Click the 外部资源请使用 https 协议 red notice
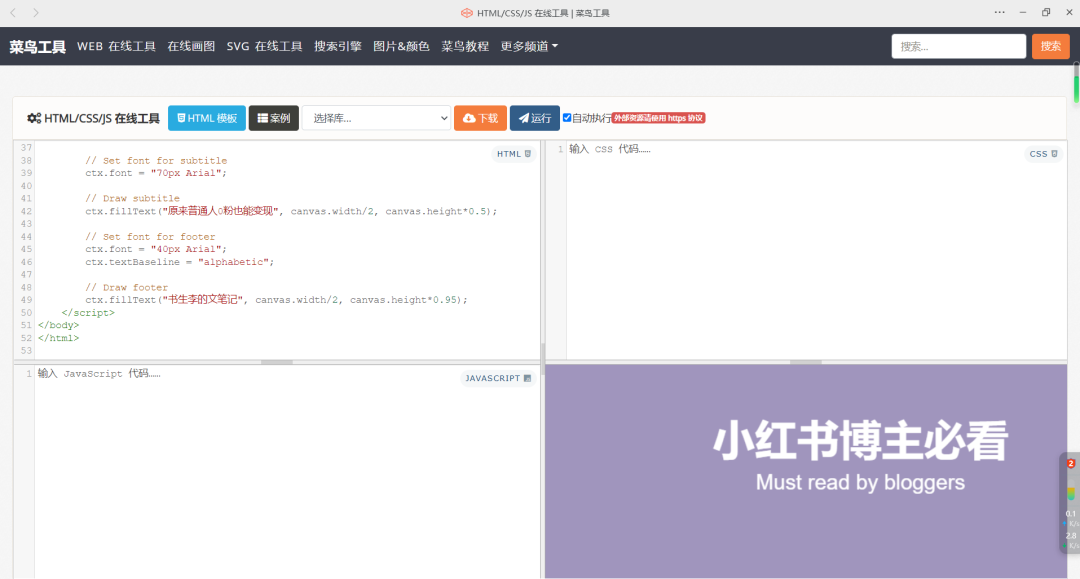 [x=658, y=118]
